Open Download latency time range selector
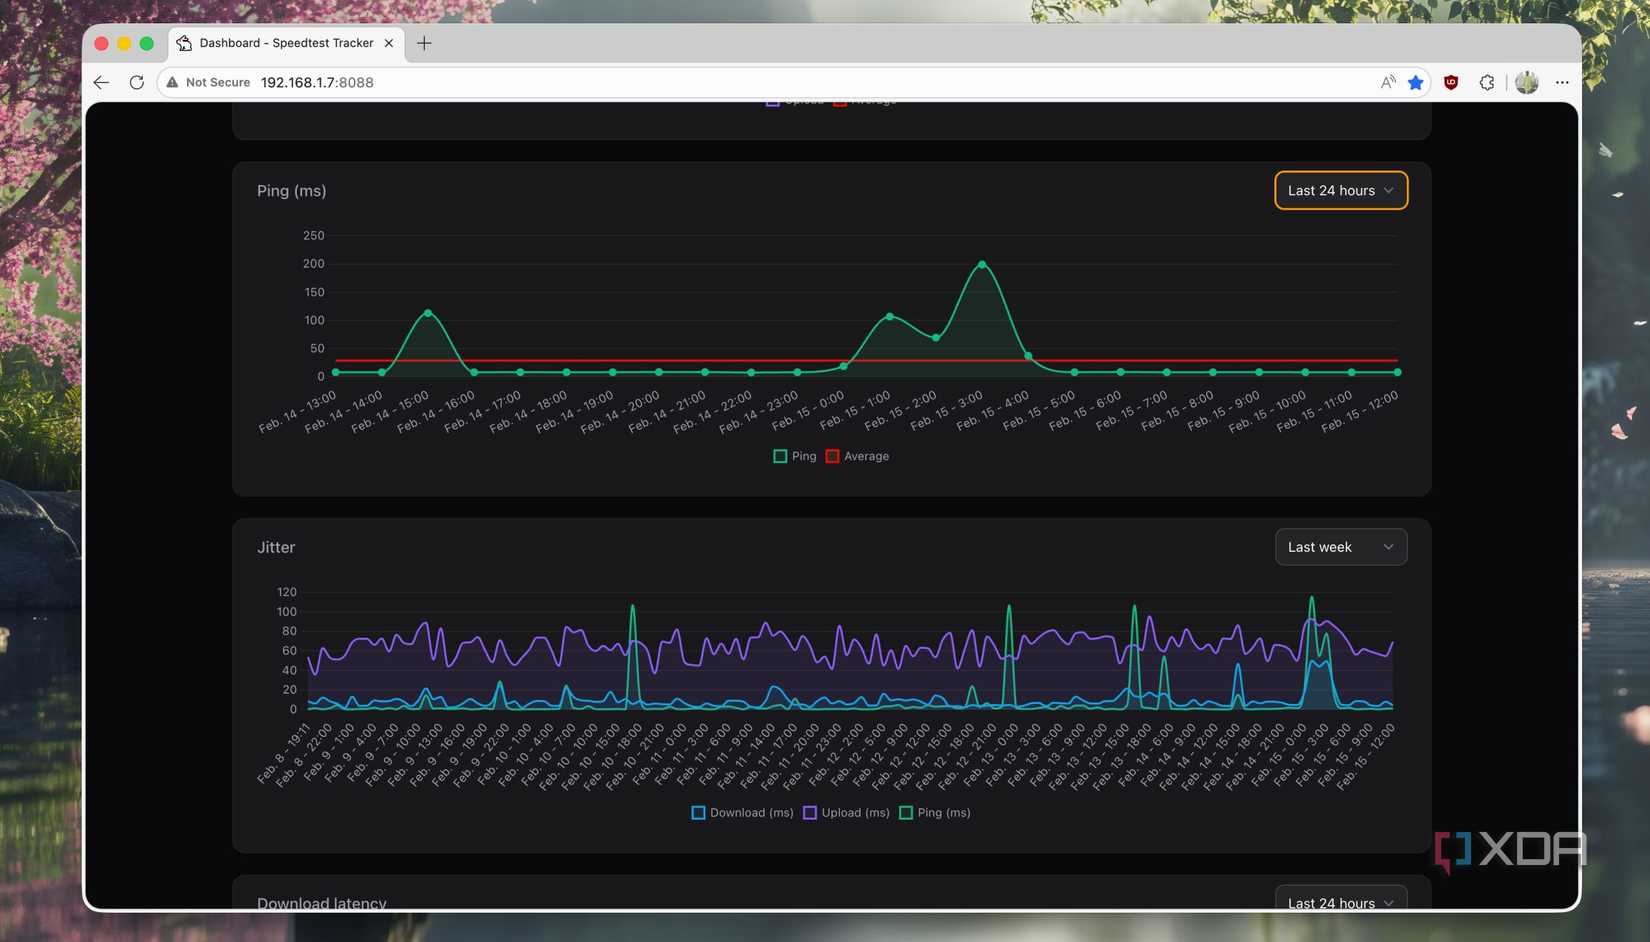Image resolution: width=1650 pixels, height=942 pixels. click(1340, 901)
